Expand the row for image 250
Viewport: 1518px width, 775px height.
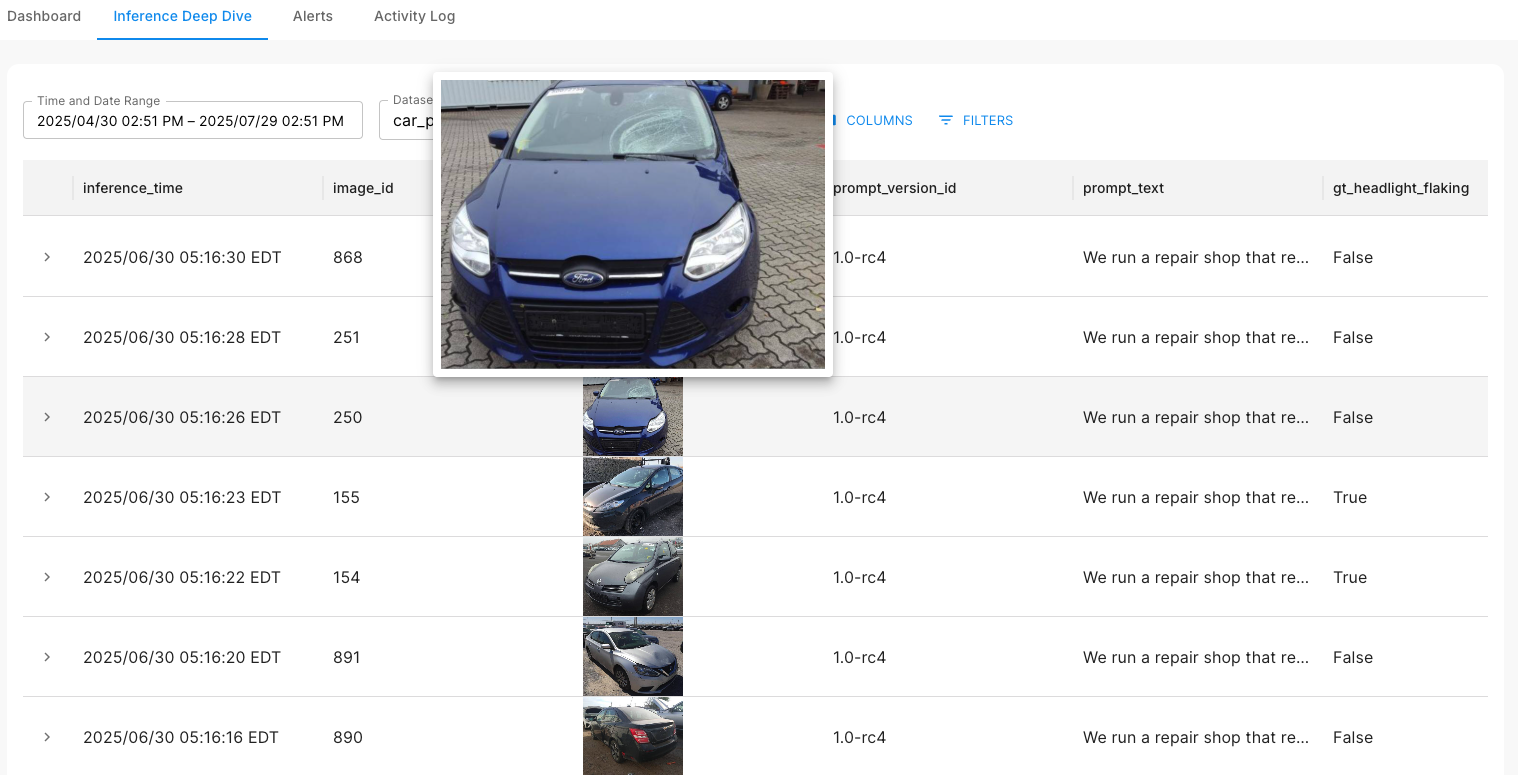[47, 417]
